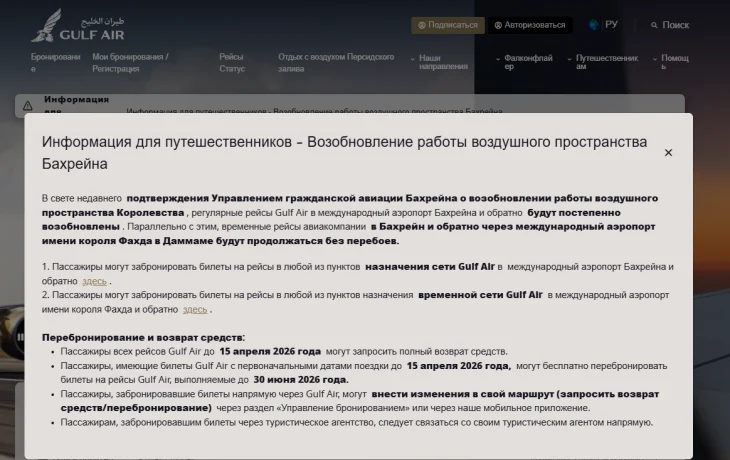
Task: Click the warning triangle alert icon
Action: [28, 106]
